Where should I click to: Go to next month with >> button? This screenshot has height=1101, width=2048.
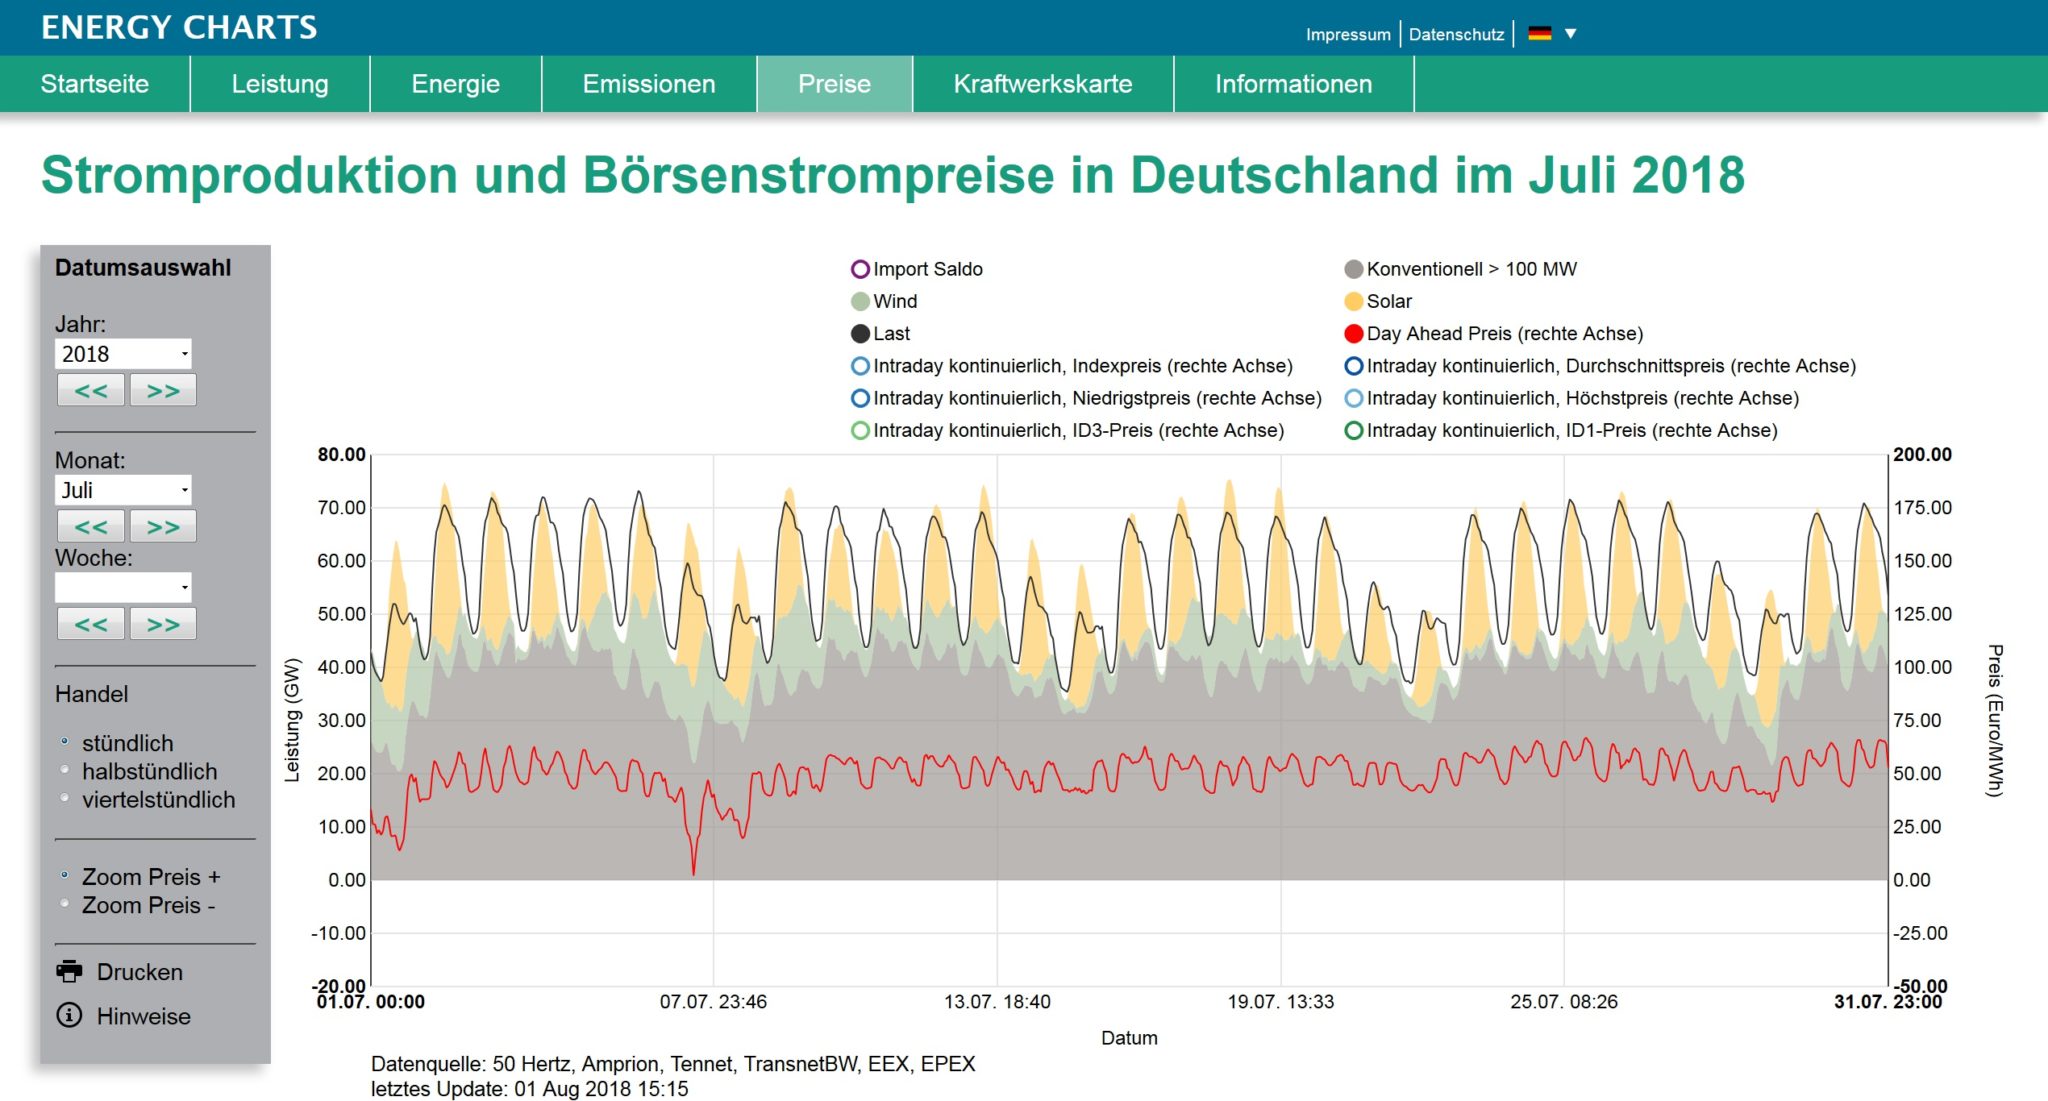(162, 526)
